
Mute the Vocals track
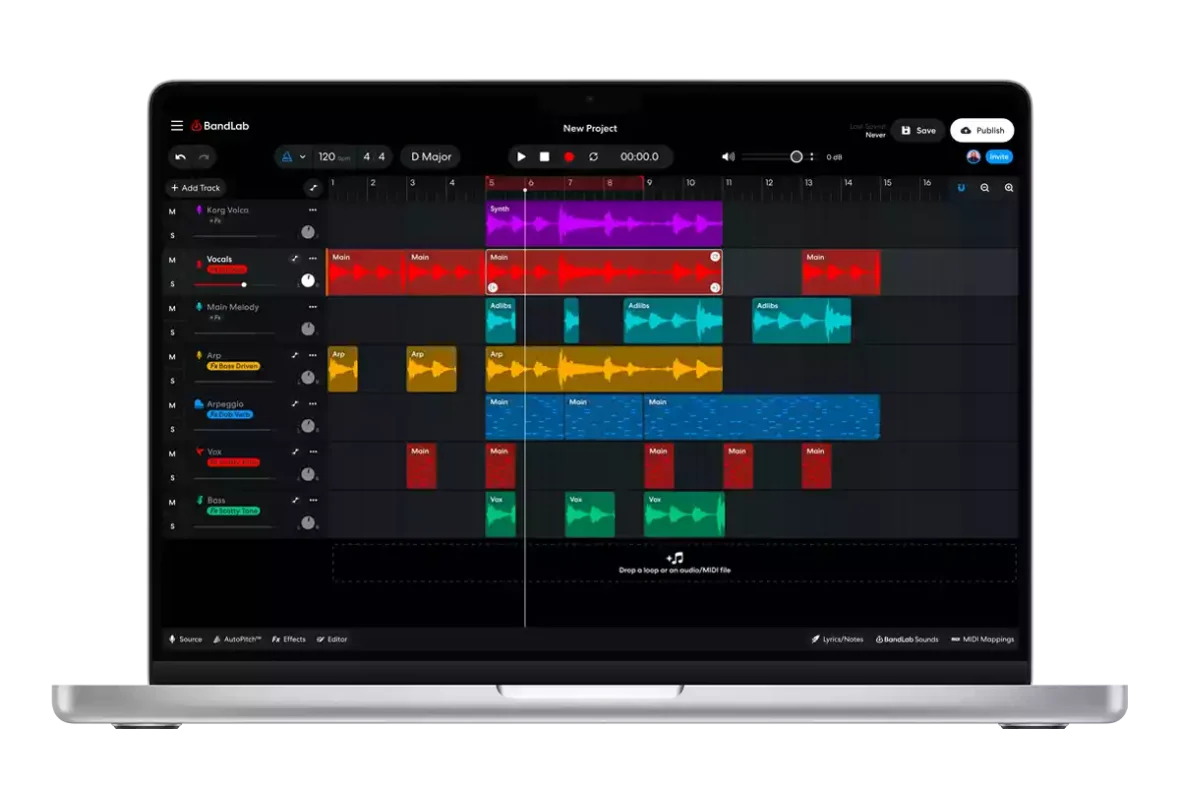172,259
